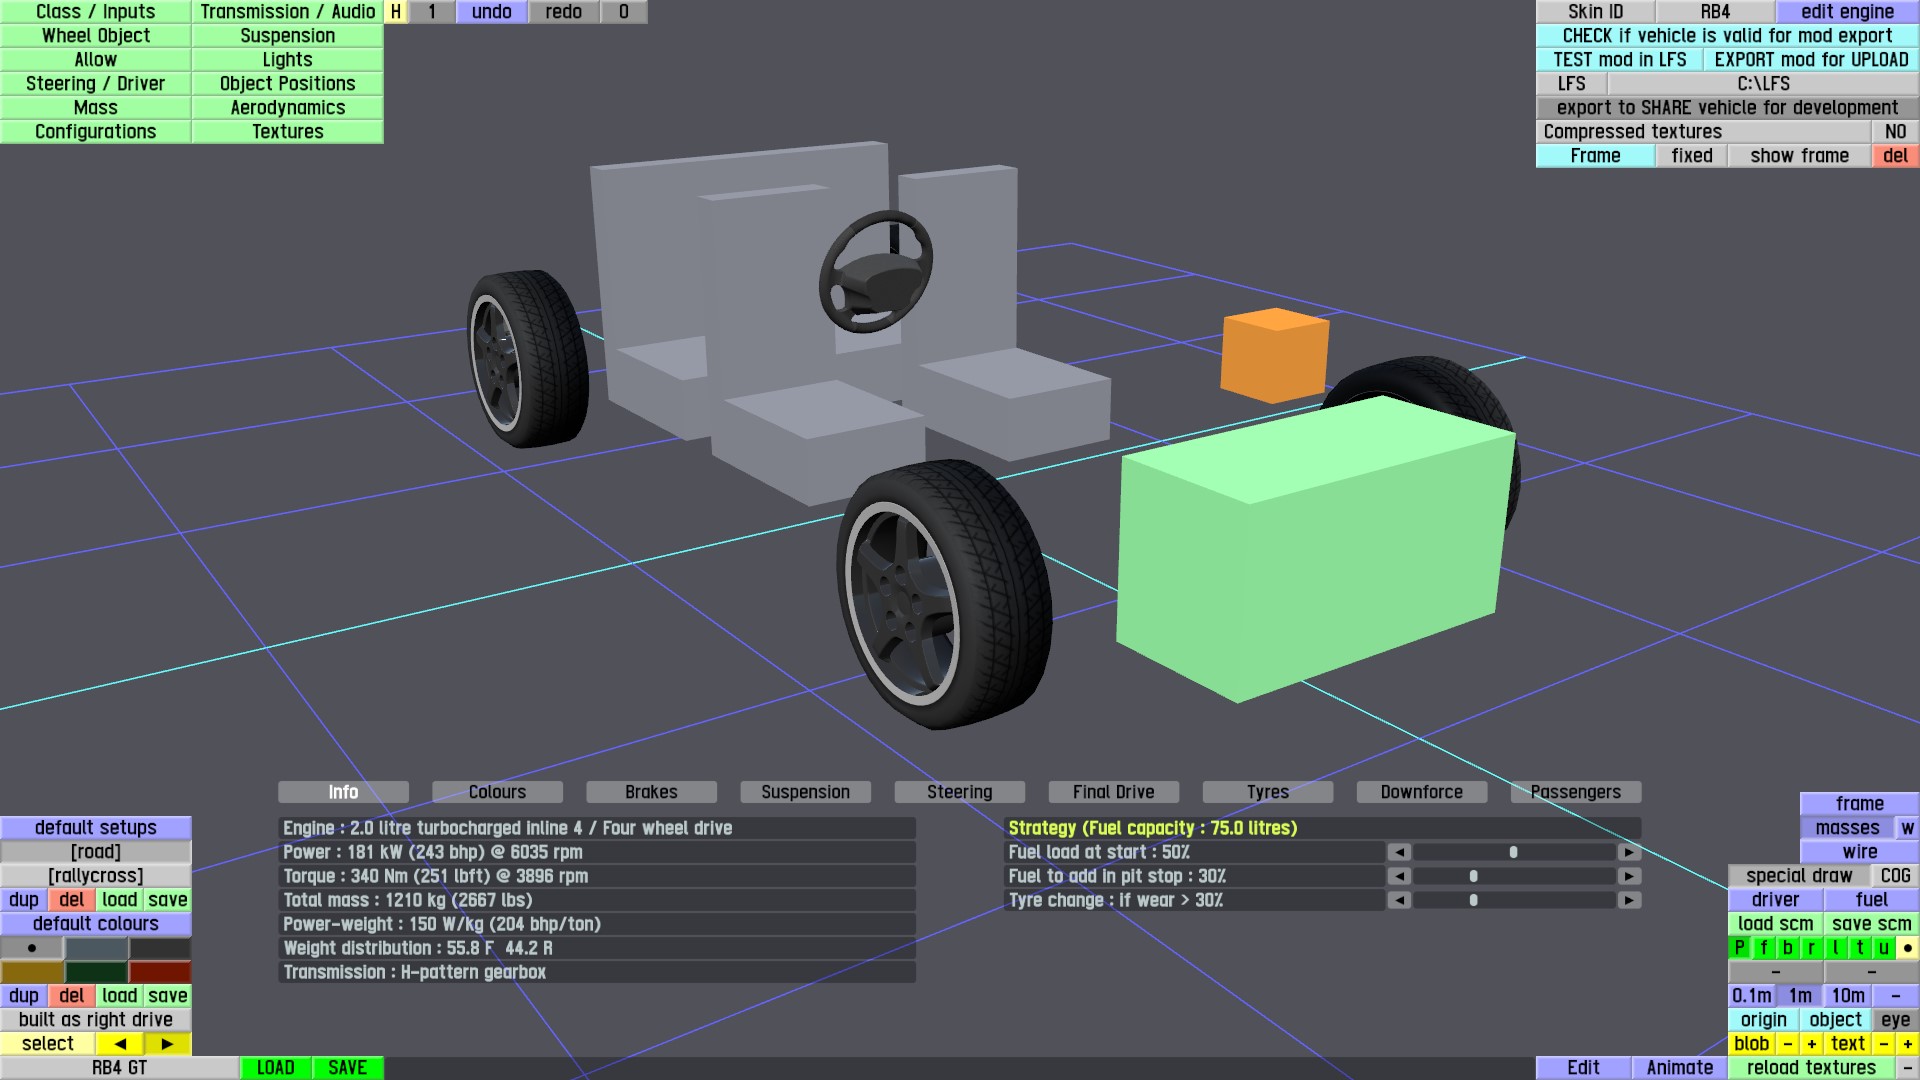
Task: Toggle COG special draw
Action: tap(1895, 876)
